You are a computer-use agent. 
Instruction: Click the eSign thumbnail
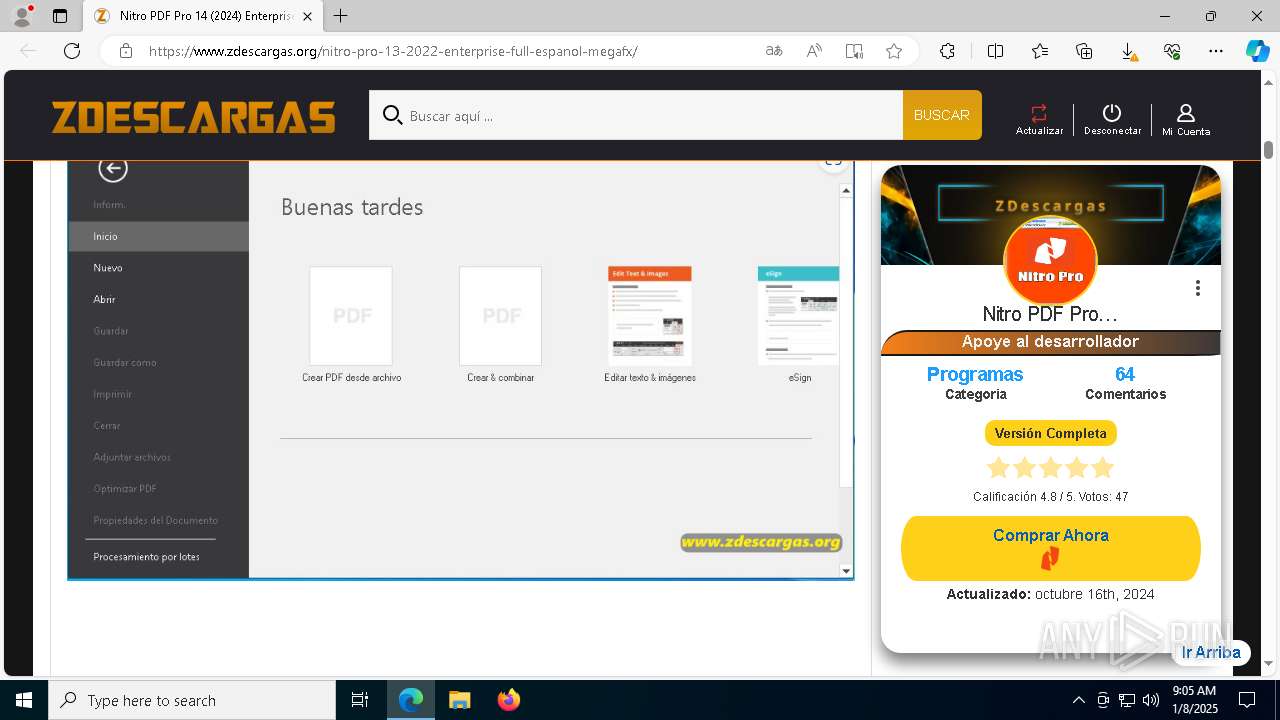798,315
